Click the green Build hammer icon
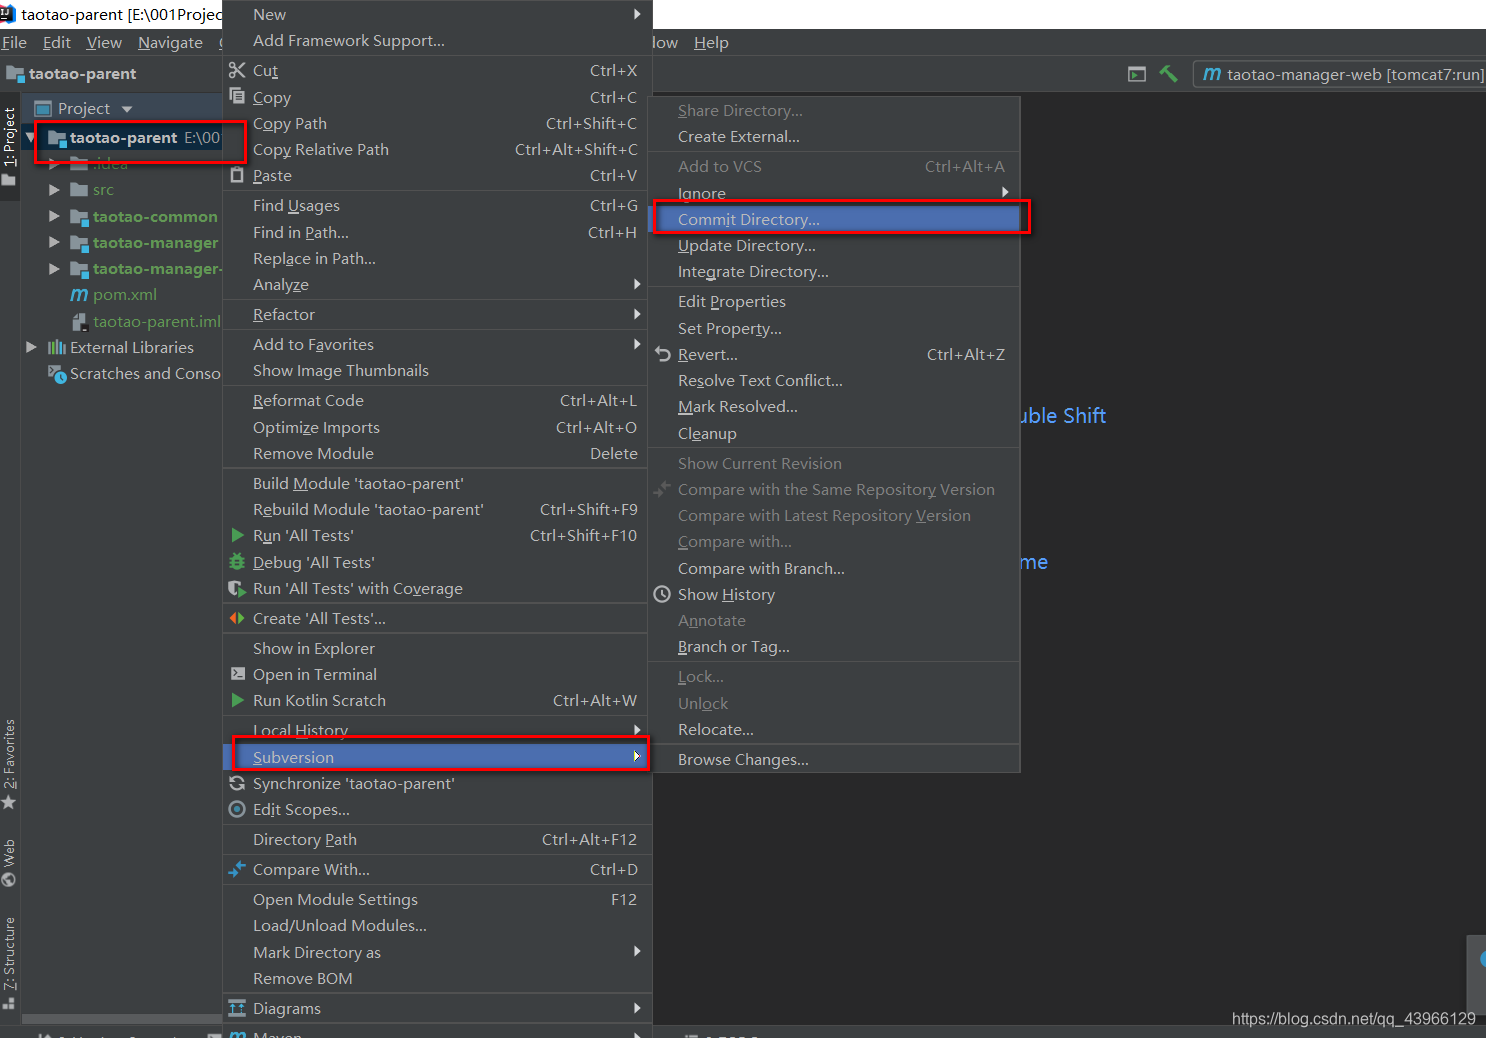 1168,74
